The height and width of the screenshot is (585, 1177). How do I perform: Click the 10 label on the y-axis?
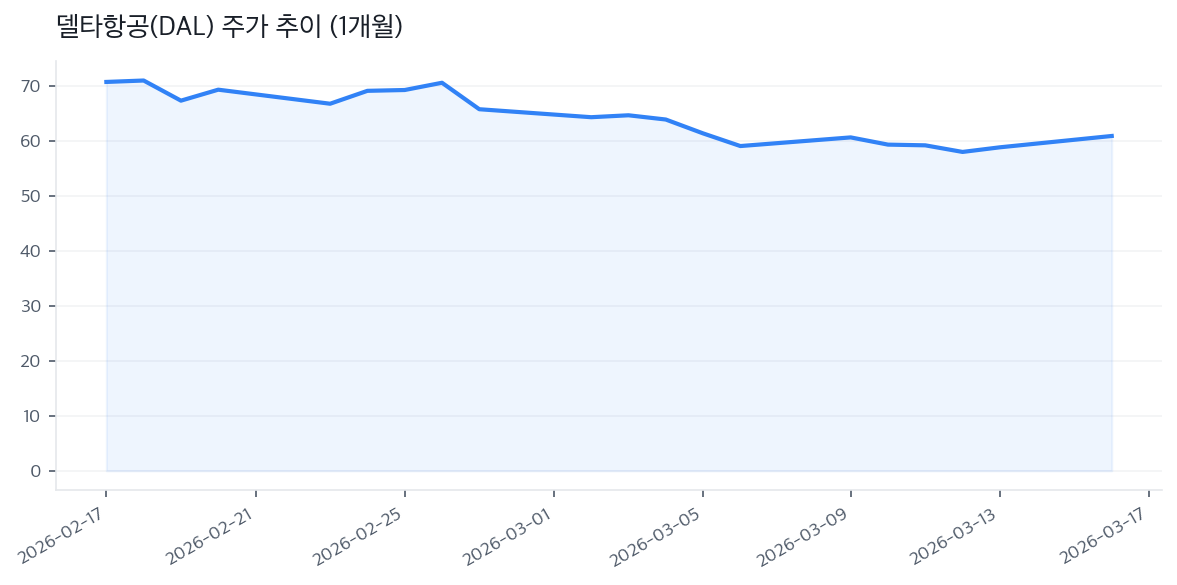coord(30,416)
